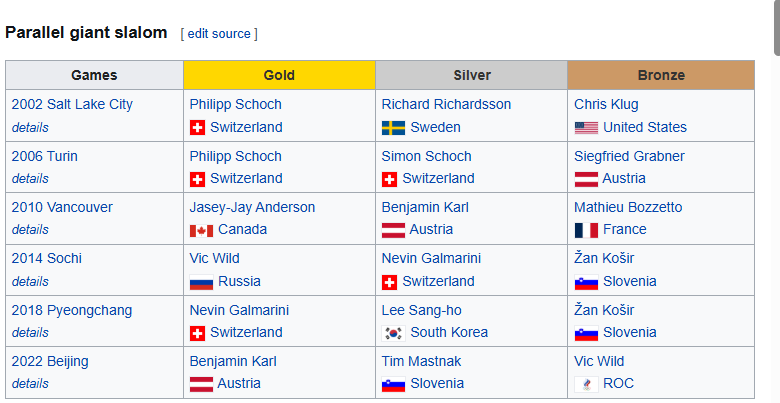This screenshot has height=403, width=780.
Task: Click the Russia flag icon
Action: 201,282
